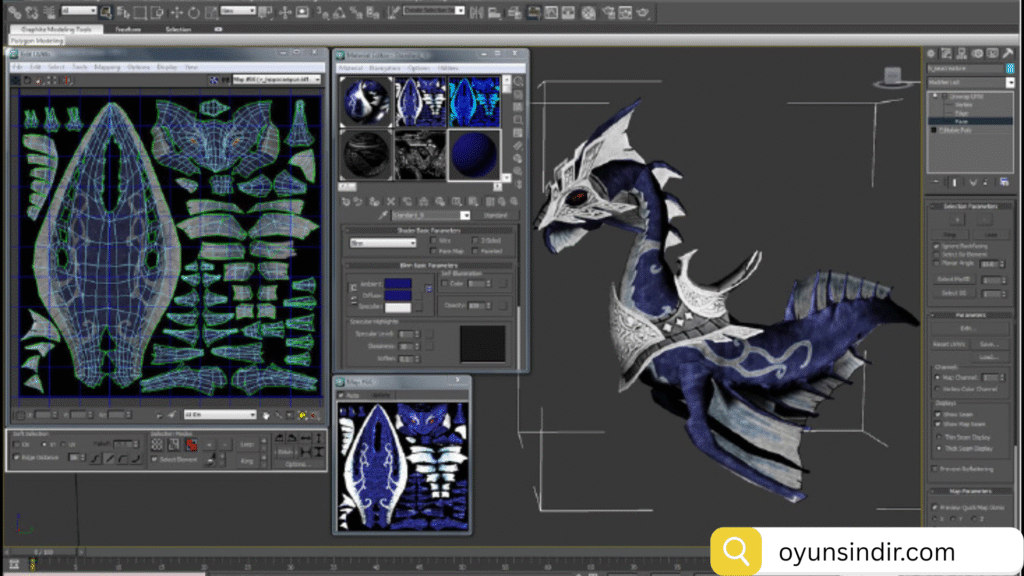Click the Standard material type button

[495, 215]
